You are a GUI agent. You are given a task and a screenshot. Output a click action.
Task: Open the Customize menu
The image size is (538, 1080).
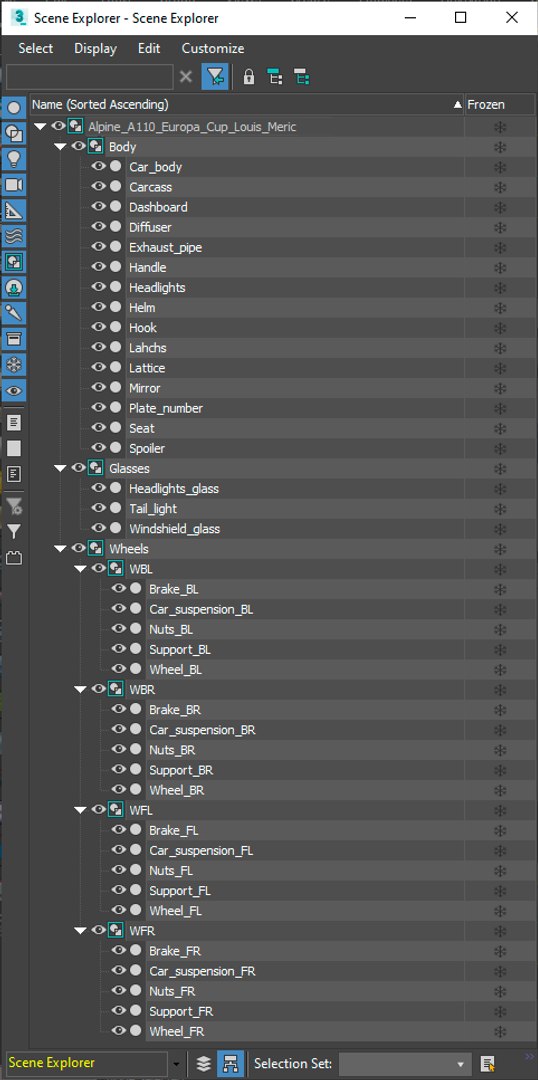coord(213,48)
